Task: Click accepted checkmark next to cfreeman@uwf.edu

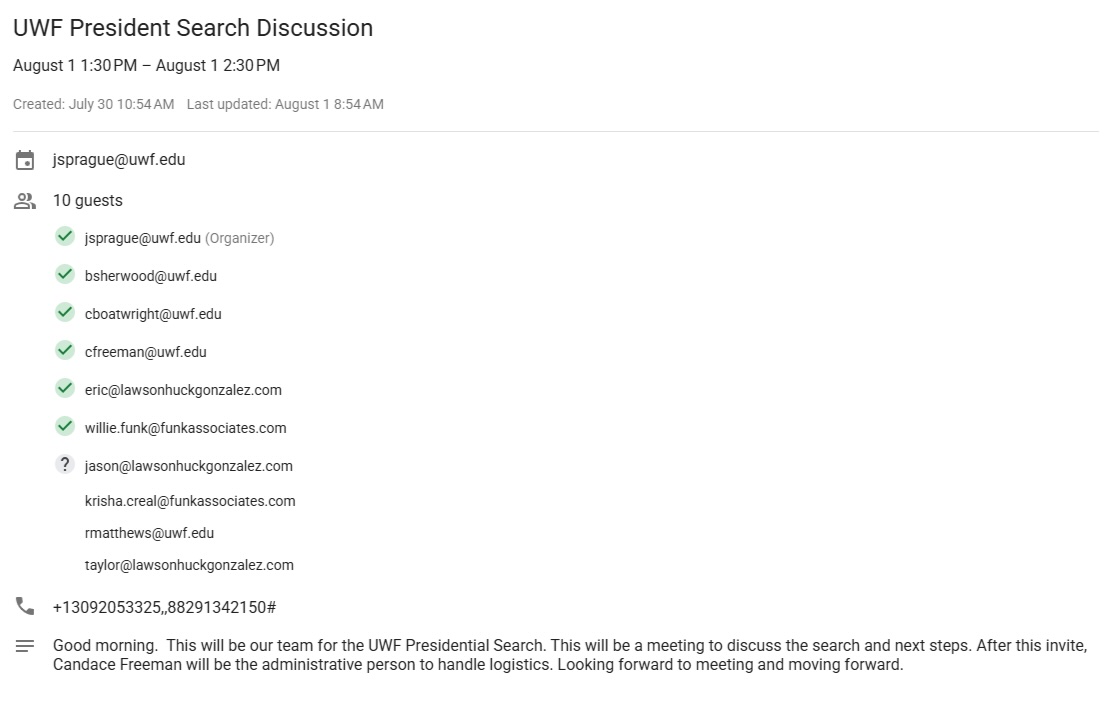Action: click(x=65, y=350)
